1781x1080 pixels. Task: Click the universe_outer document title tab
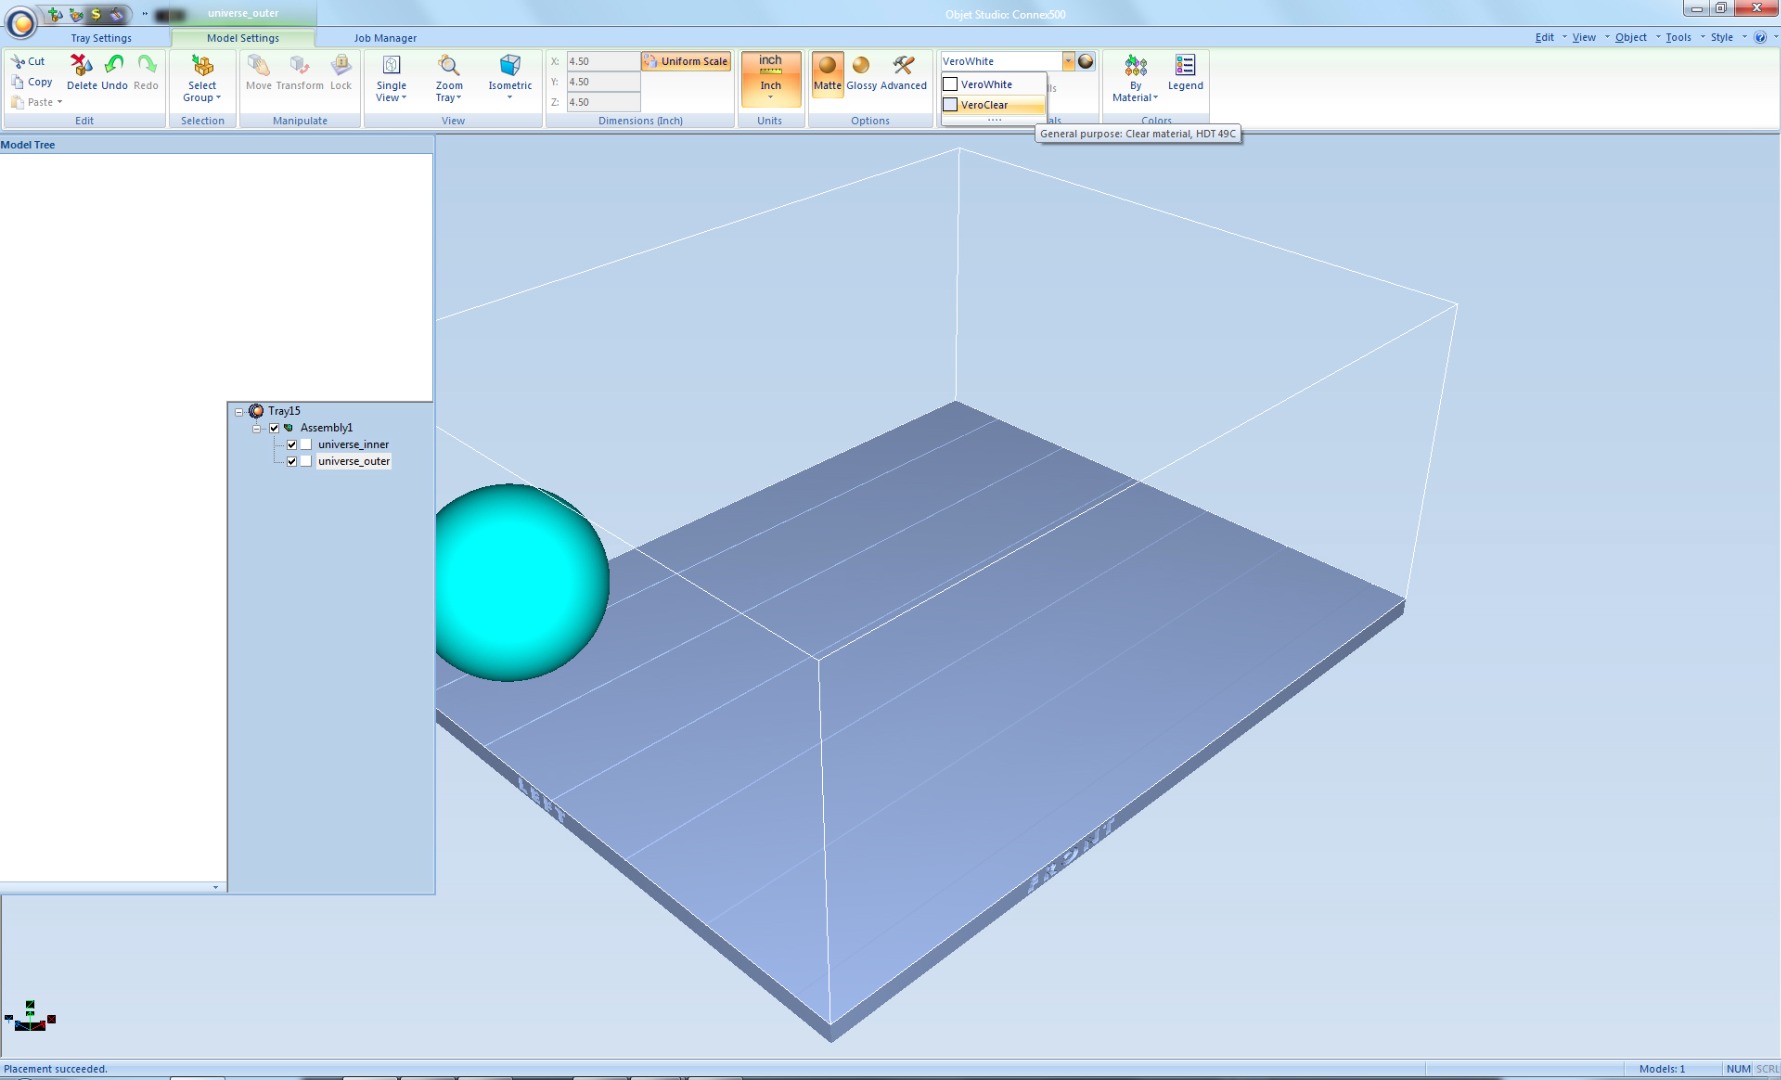coord(243,14)
